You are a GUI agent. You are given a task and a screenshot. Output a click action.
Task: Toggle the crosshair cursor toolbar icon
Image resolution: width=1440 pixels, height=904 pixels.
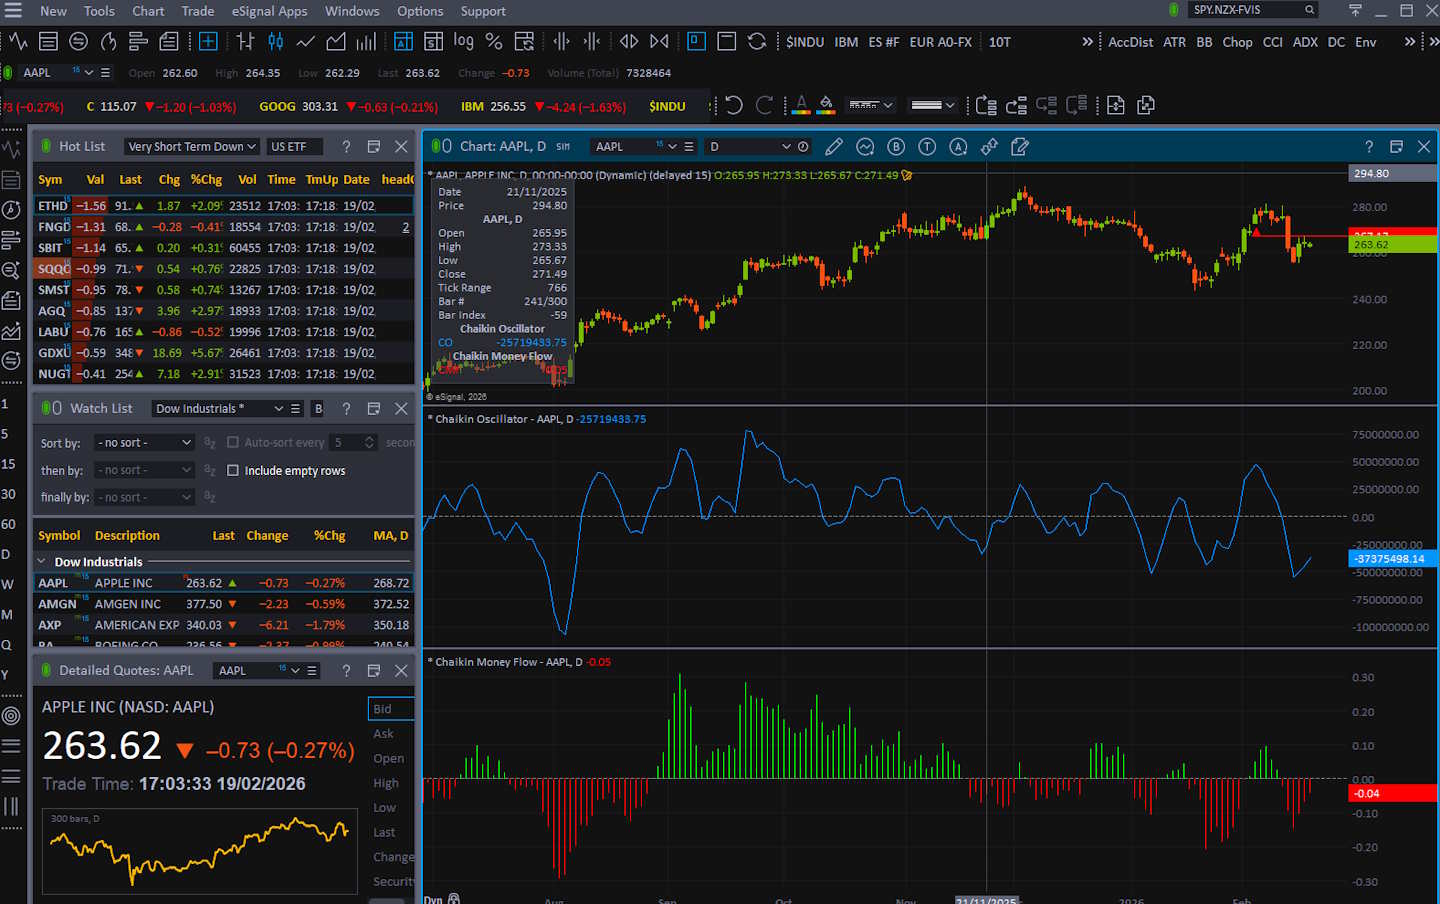point(208,42)
